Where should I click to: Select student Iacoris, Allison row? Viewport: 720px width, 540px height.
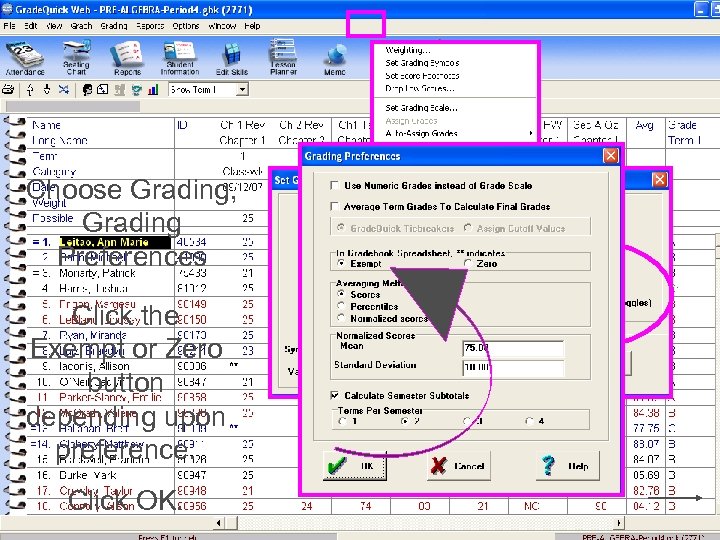(94, 366)
